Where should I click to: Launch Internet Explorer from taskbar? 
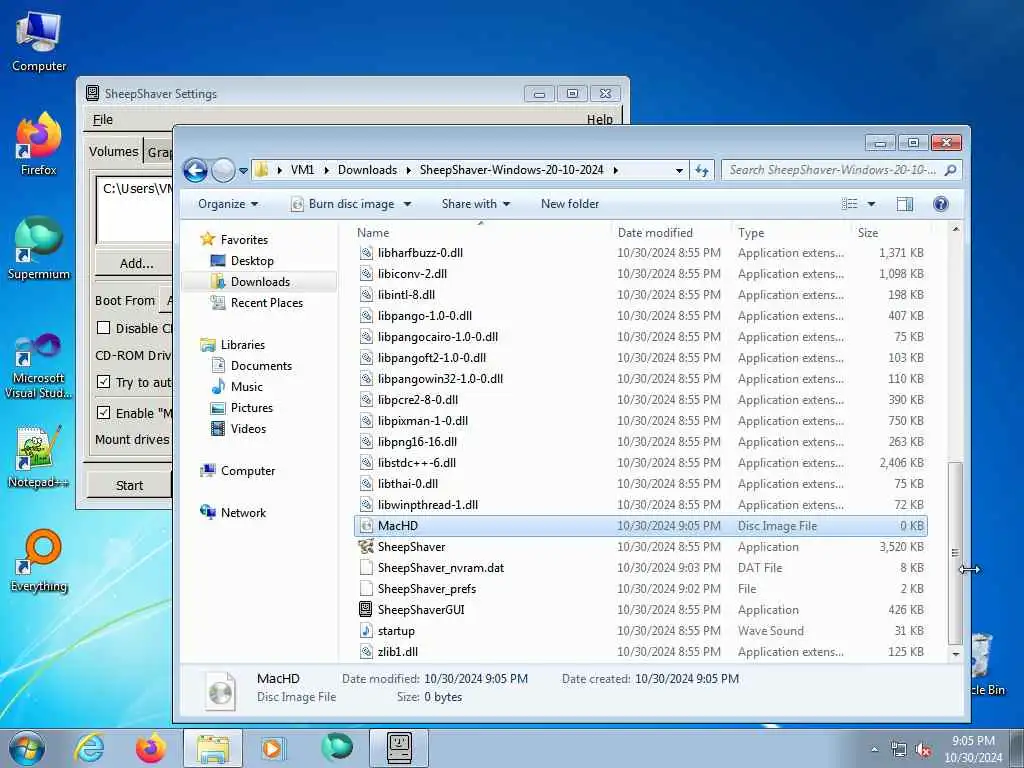pos(89,748)
